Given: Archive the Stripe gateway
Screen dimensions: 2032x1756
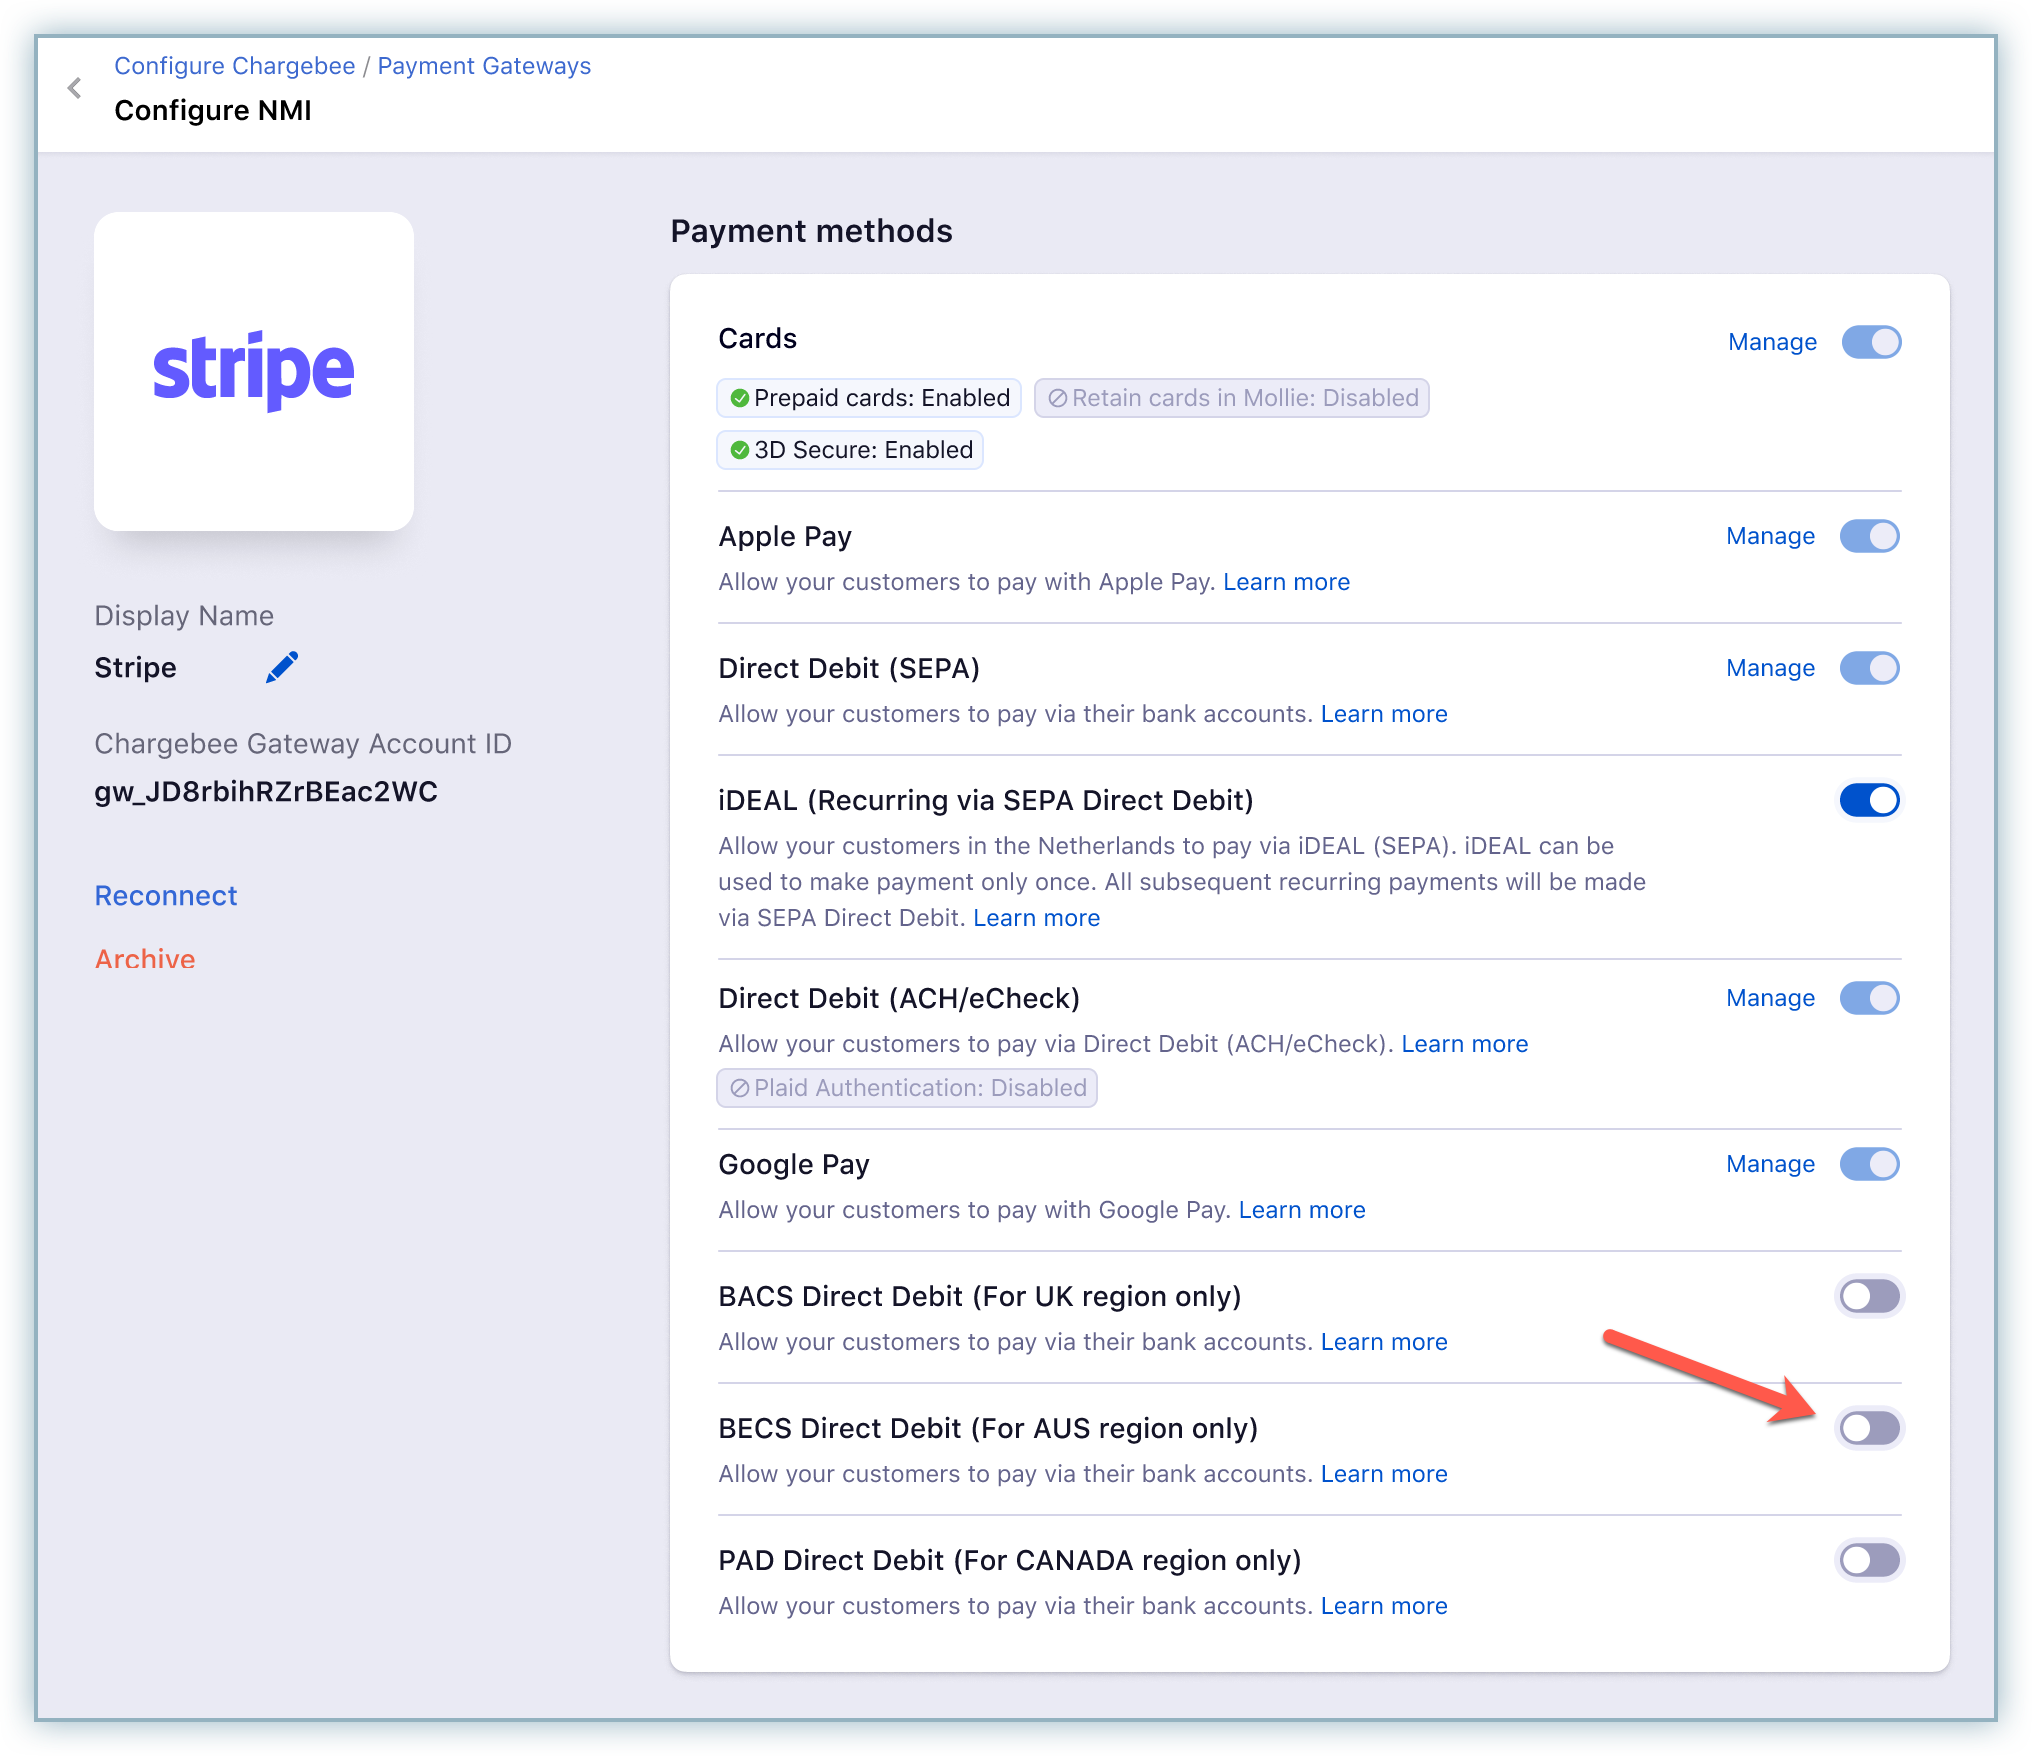Looking at the screenshot, I should (145, 959).
